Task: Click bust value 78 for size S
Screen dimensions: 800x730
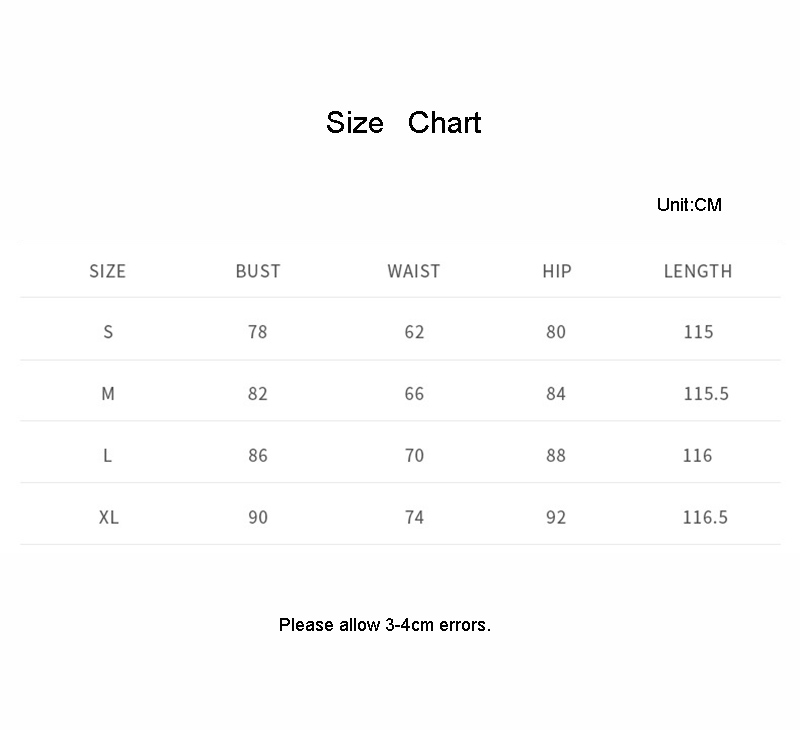Action: click(x=258, y=332)
